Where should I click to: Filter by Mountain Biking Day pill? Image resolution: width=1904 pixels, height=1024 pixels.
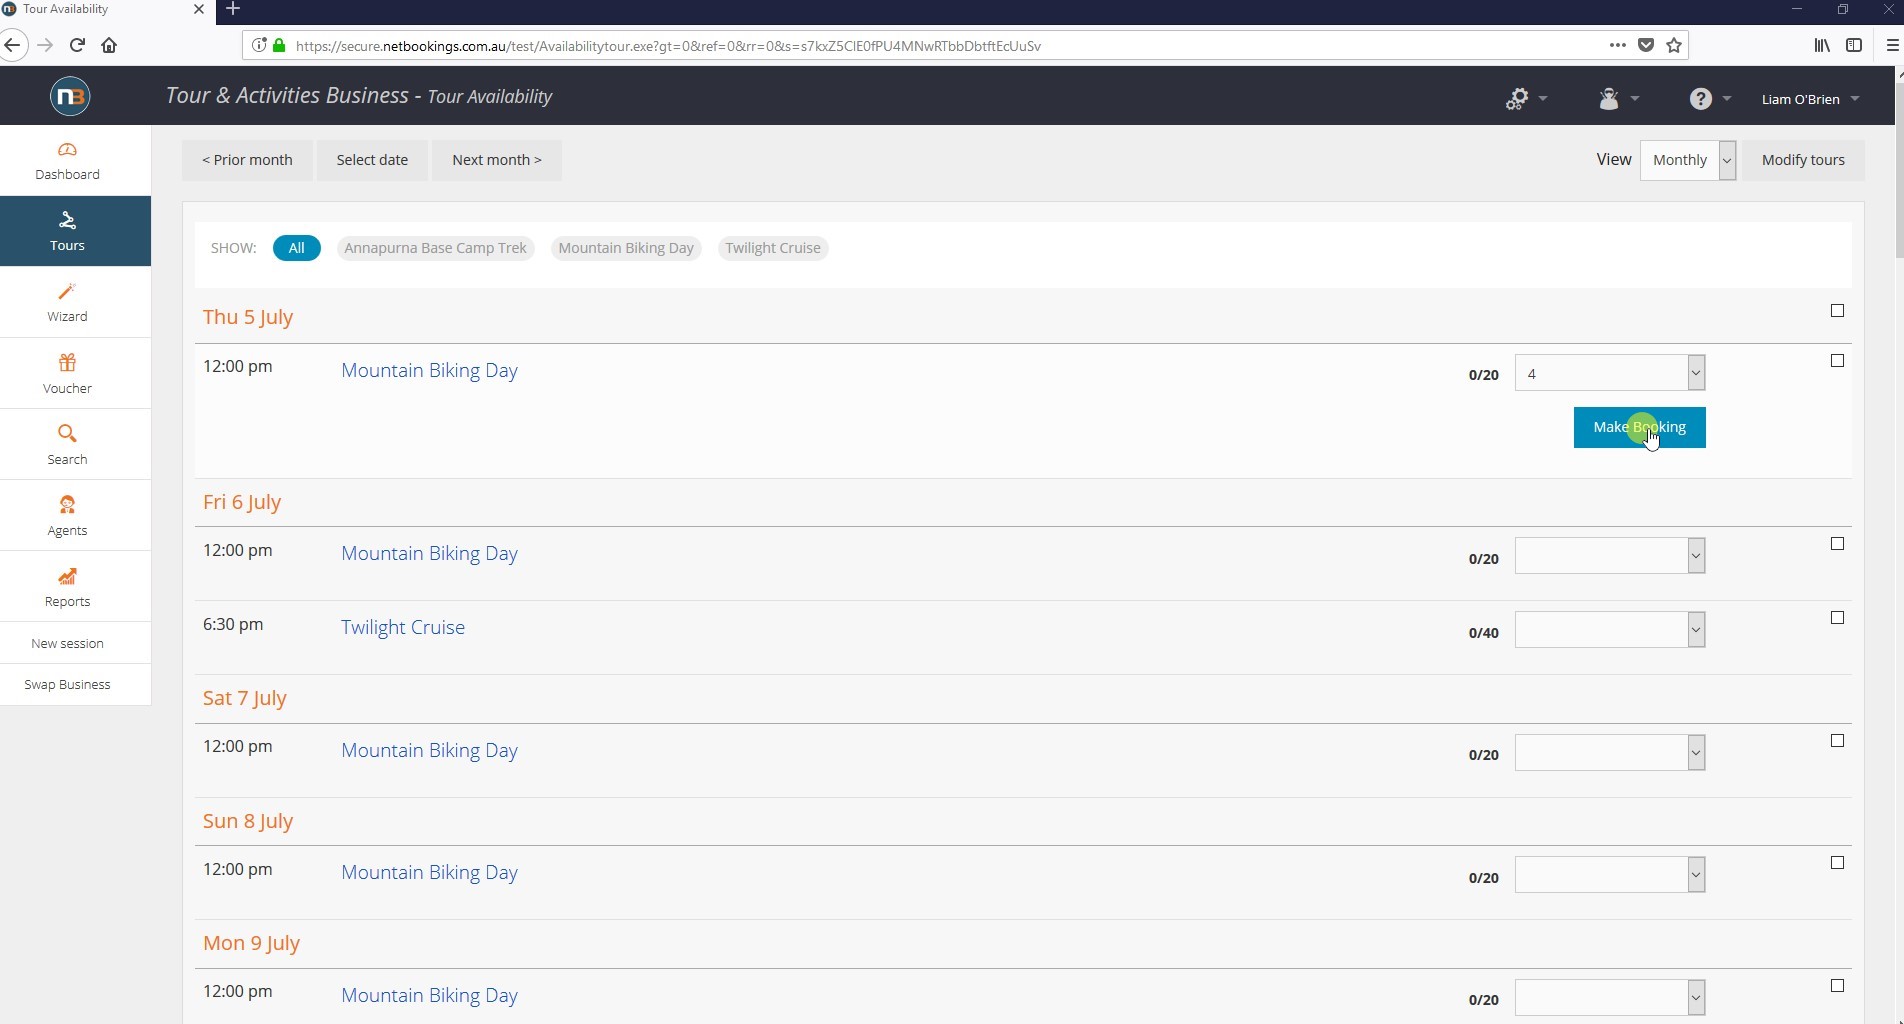tap(626, 248)
